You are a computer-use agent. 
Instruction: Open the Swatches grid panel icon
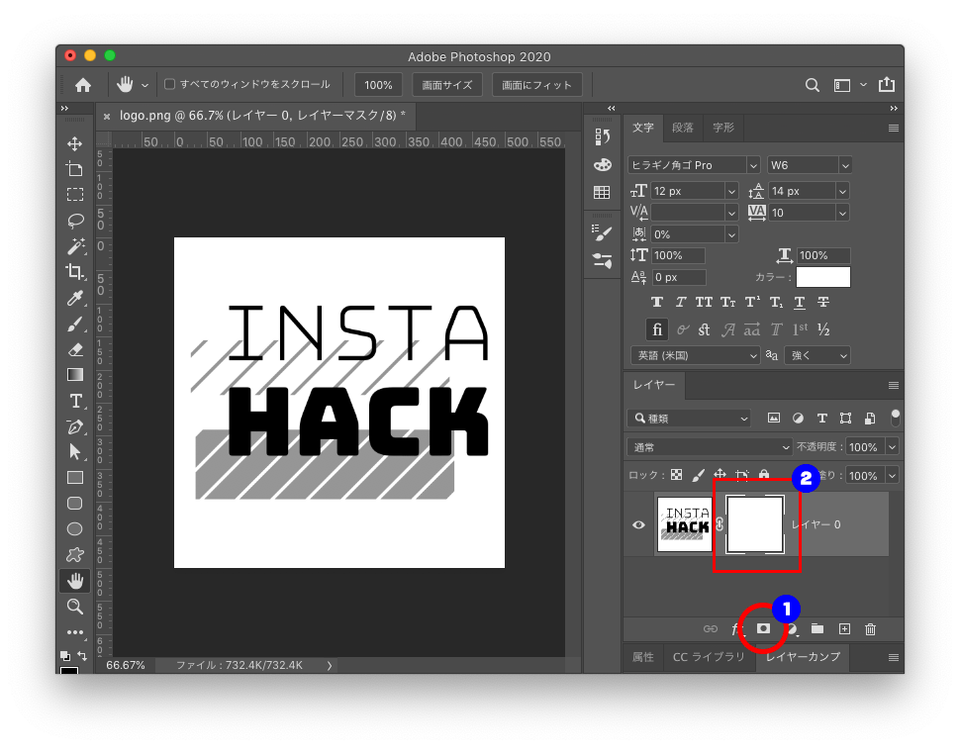pos(602,192)
